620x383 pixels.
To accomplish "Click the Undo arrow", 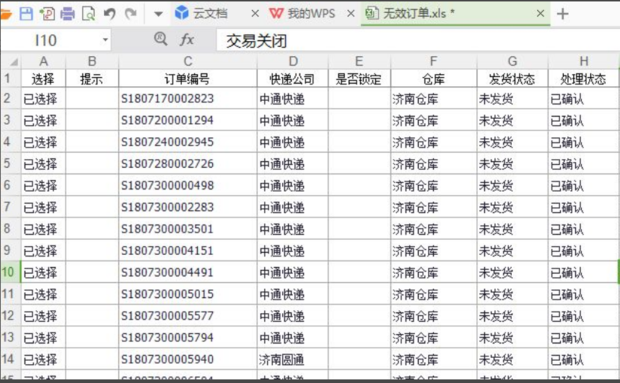I will (x=110, y=14).
